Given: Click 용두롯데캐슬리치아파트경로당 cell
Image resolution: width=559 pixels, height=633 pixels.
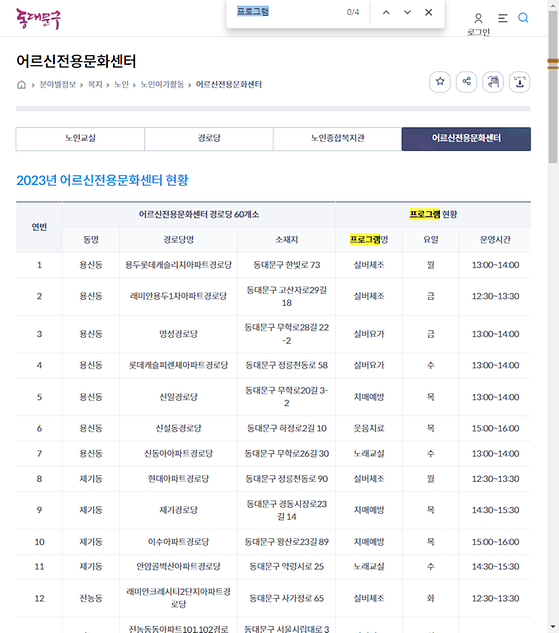Looking at the screenshot, I should pos(178,265).
